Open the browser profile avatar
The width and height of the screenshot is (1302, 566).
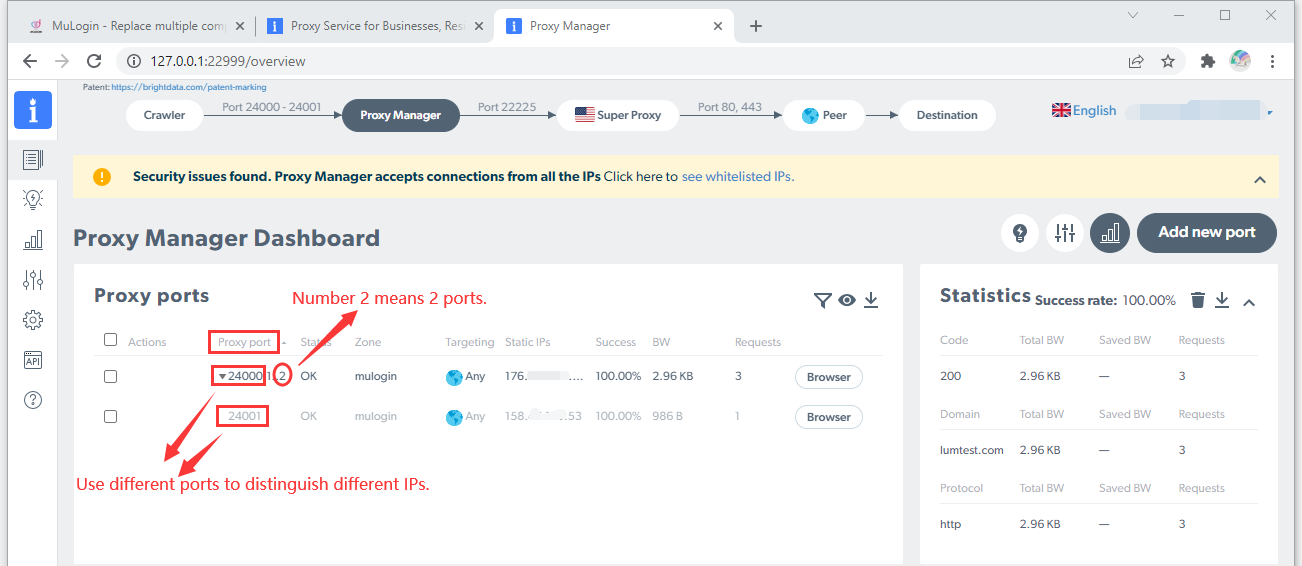tap(1240, 61)
